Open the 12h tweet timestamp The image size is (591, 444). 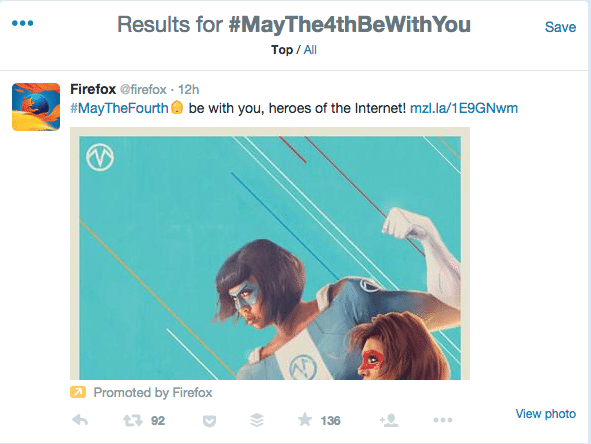[x=188, y=90]
